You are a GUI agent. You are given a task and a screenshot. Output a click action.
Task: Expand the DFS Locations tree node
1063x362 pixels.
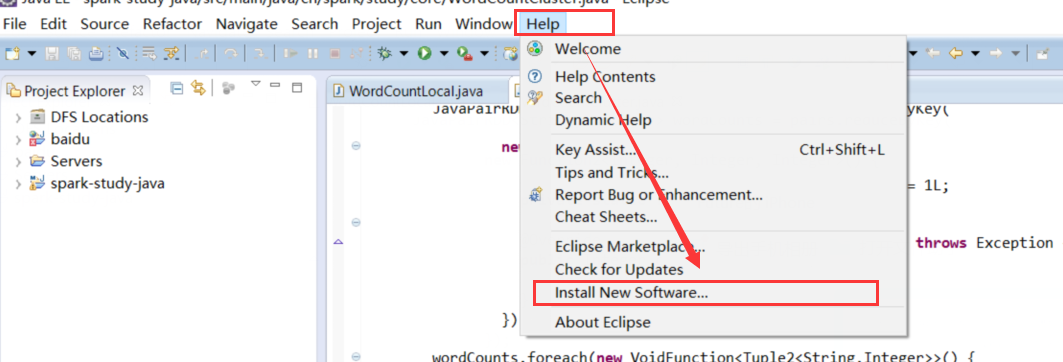[x=18, y=117]
